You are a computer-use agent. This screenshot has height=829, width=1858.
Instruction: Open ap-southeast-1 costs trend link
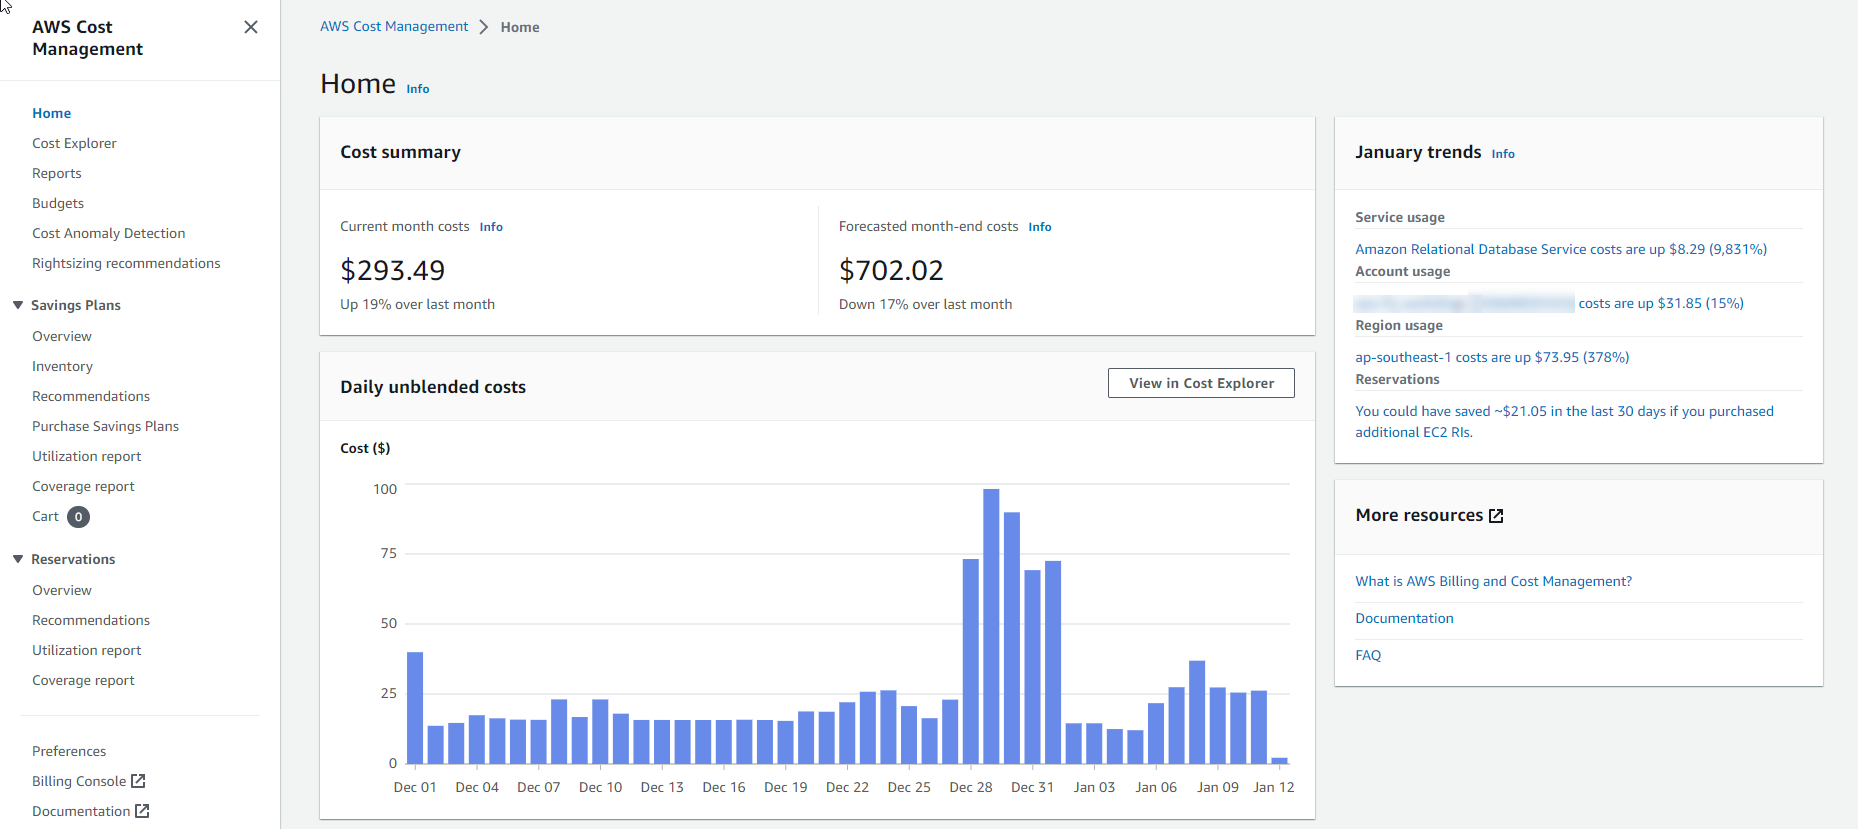click(1492, 357)
